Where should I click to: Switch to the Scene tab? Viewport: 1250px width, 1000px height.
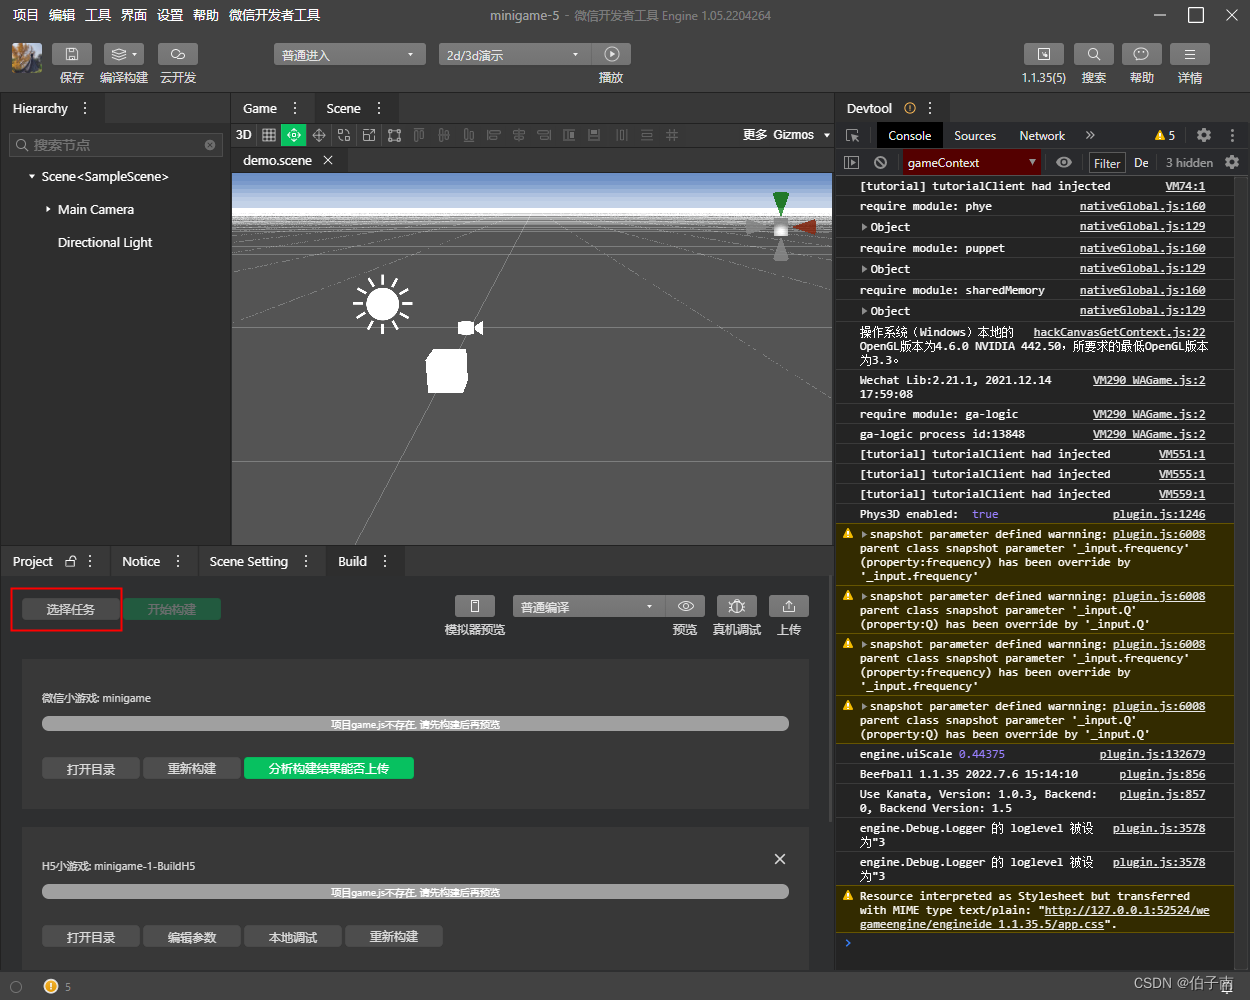pos(343,108)
